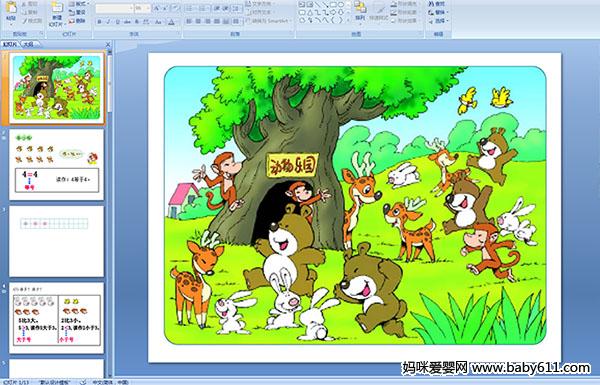The width and height of the screenshot is (600, 385).
Task: Click the font color icon
Action: tap(171, 22)
